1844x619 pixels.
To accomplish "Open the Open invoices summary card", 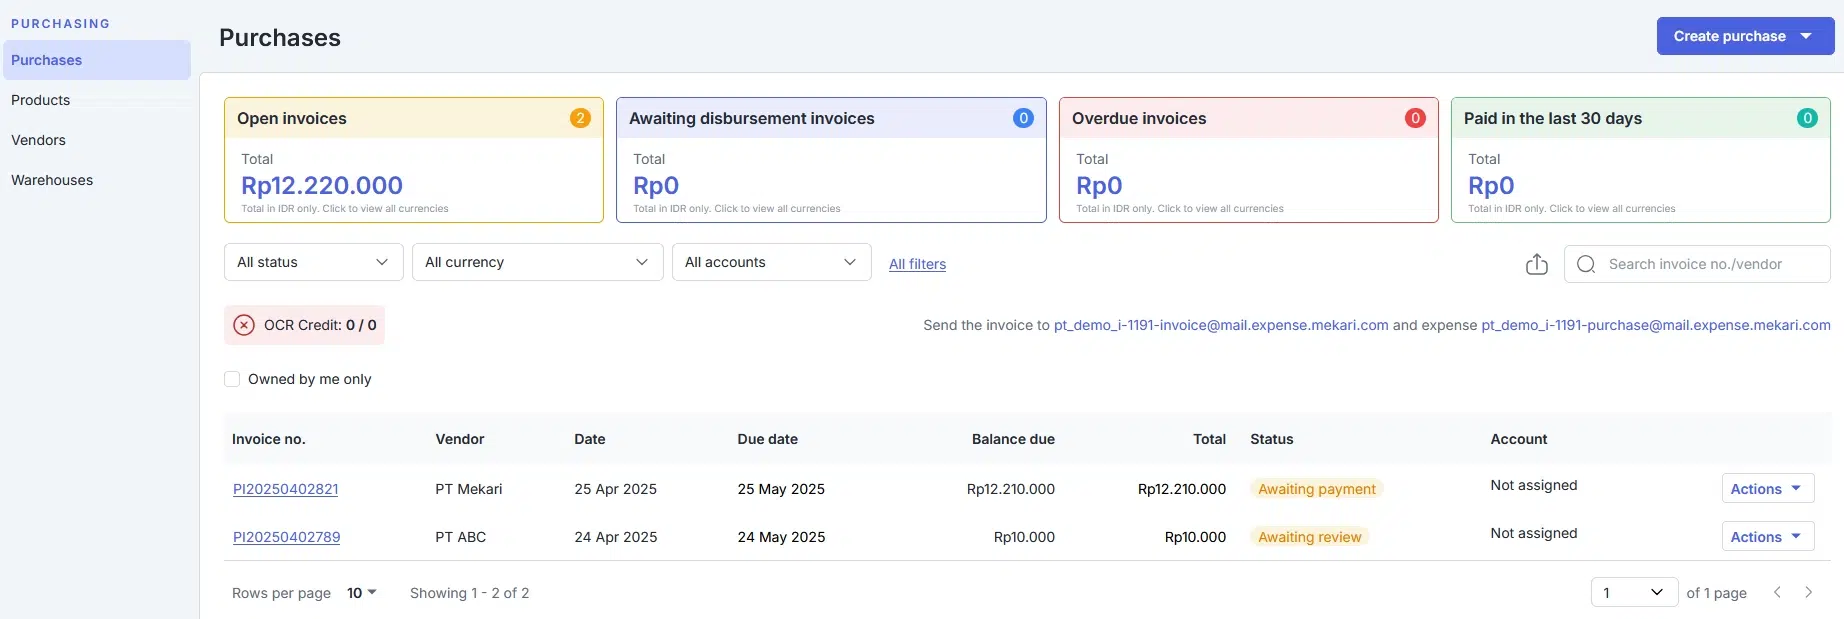I will coord(414,160).
